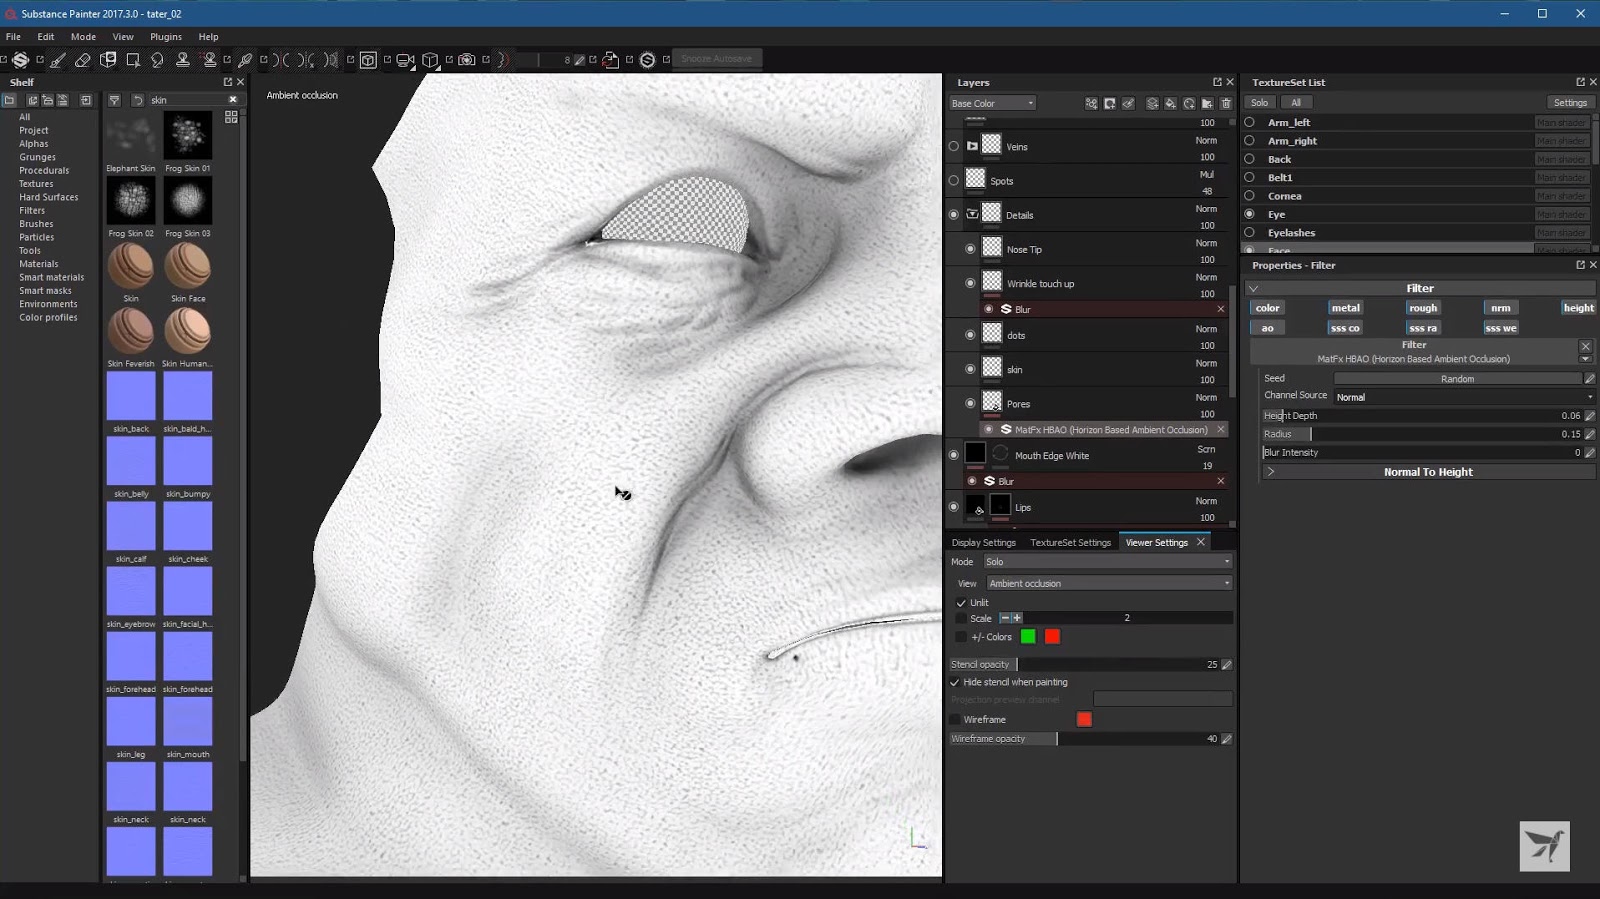1600x899 pixels.
Task: Select the Smudge tool
Action: 157,60
